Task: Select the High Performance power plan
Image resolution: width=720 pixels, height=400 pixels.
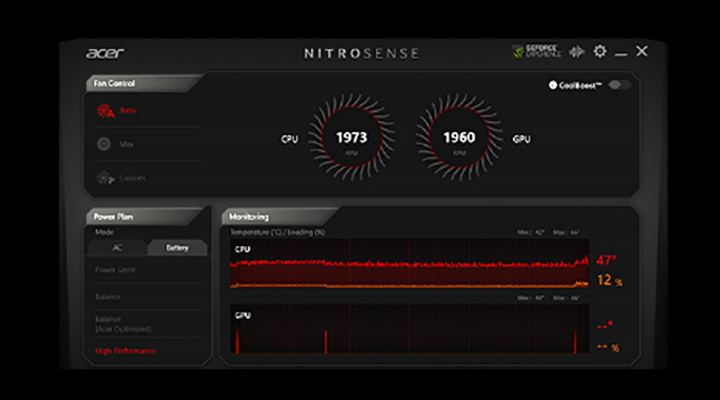Action: tap(126, 351)
